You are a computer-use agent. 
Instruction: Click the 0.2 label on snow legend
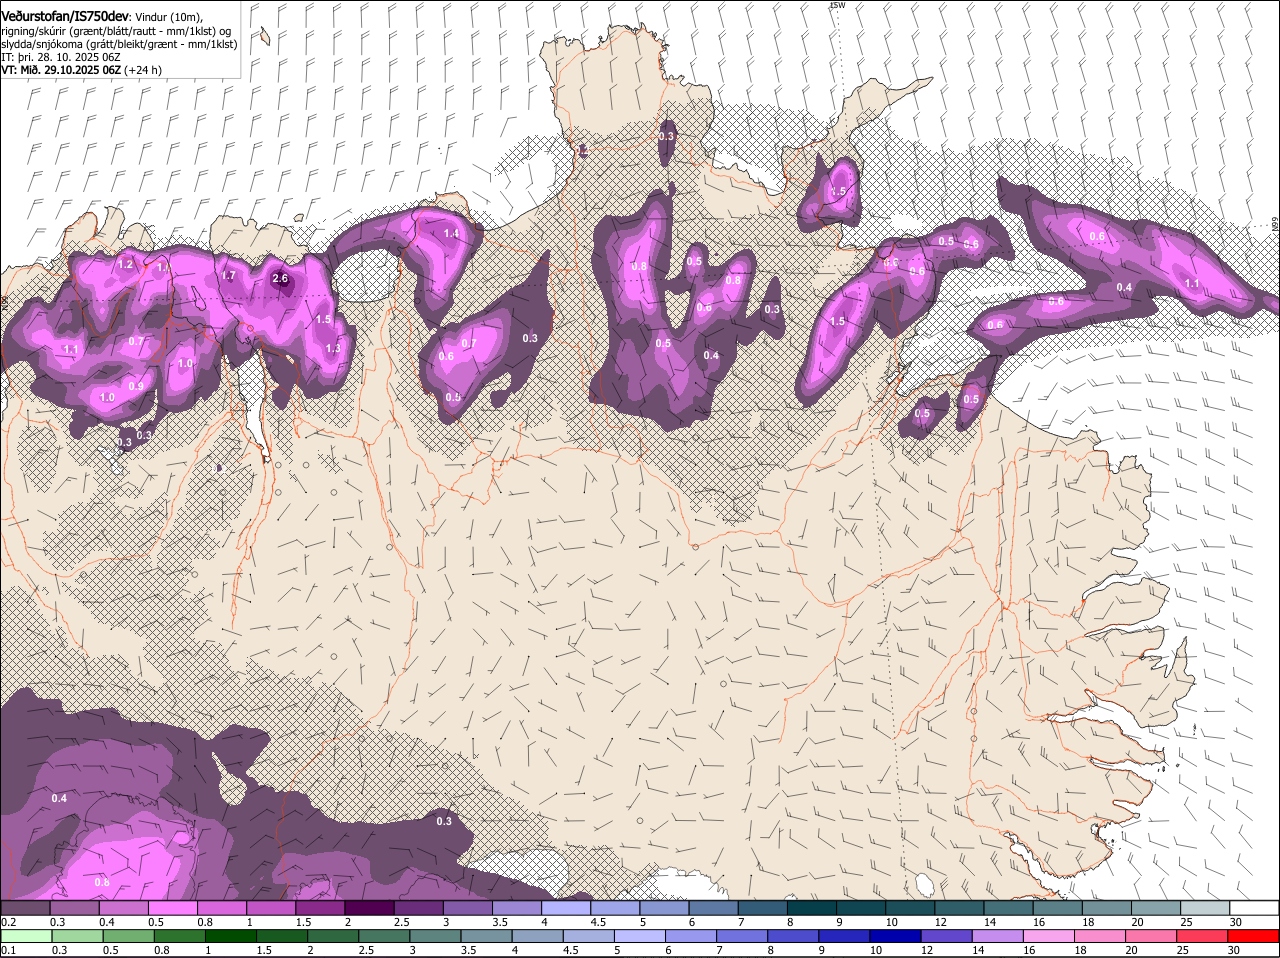(x=8, y=922)
